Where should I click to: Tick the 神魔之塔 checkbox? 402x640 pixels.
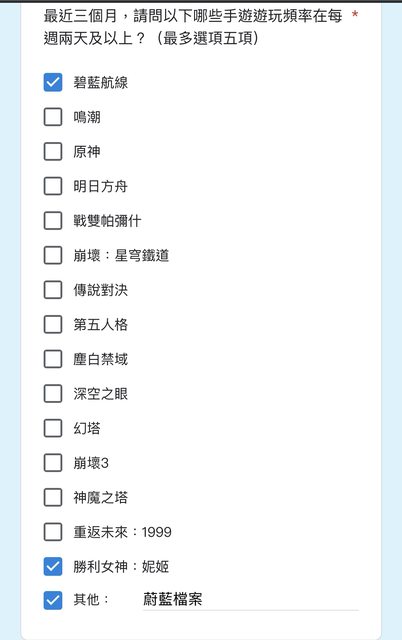tap(53, 498)
